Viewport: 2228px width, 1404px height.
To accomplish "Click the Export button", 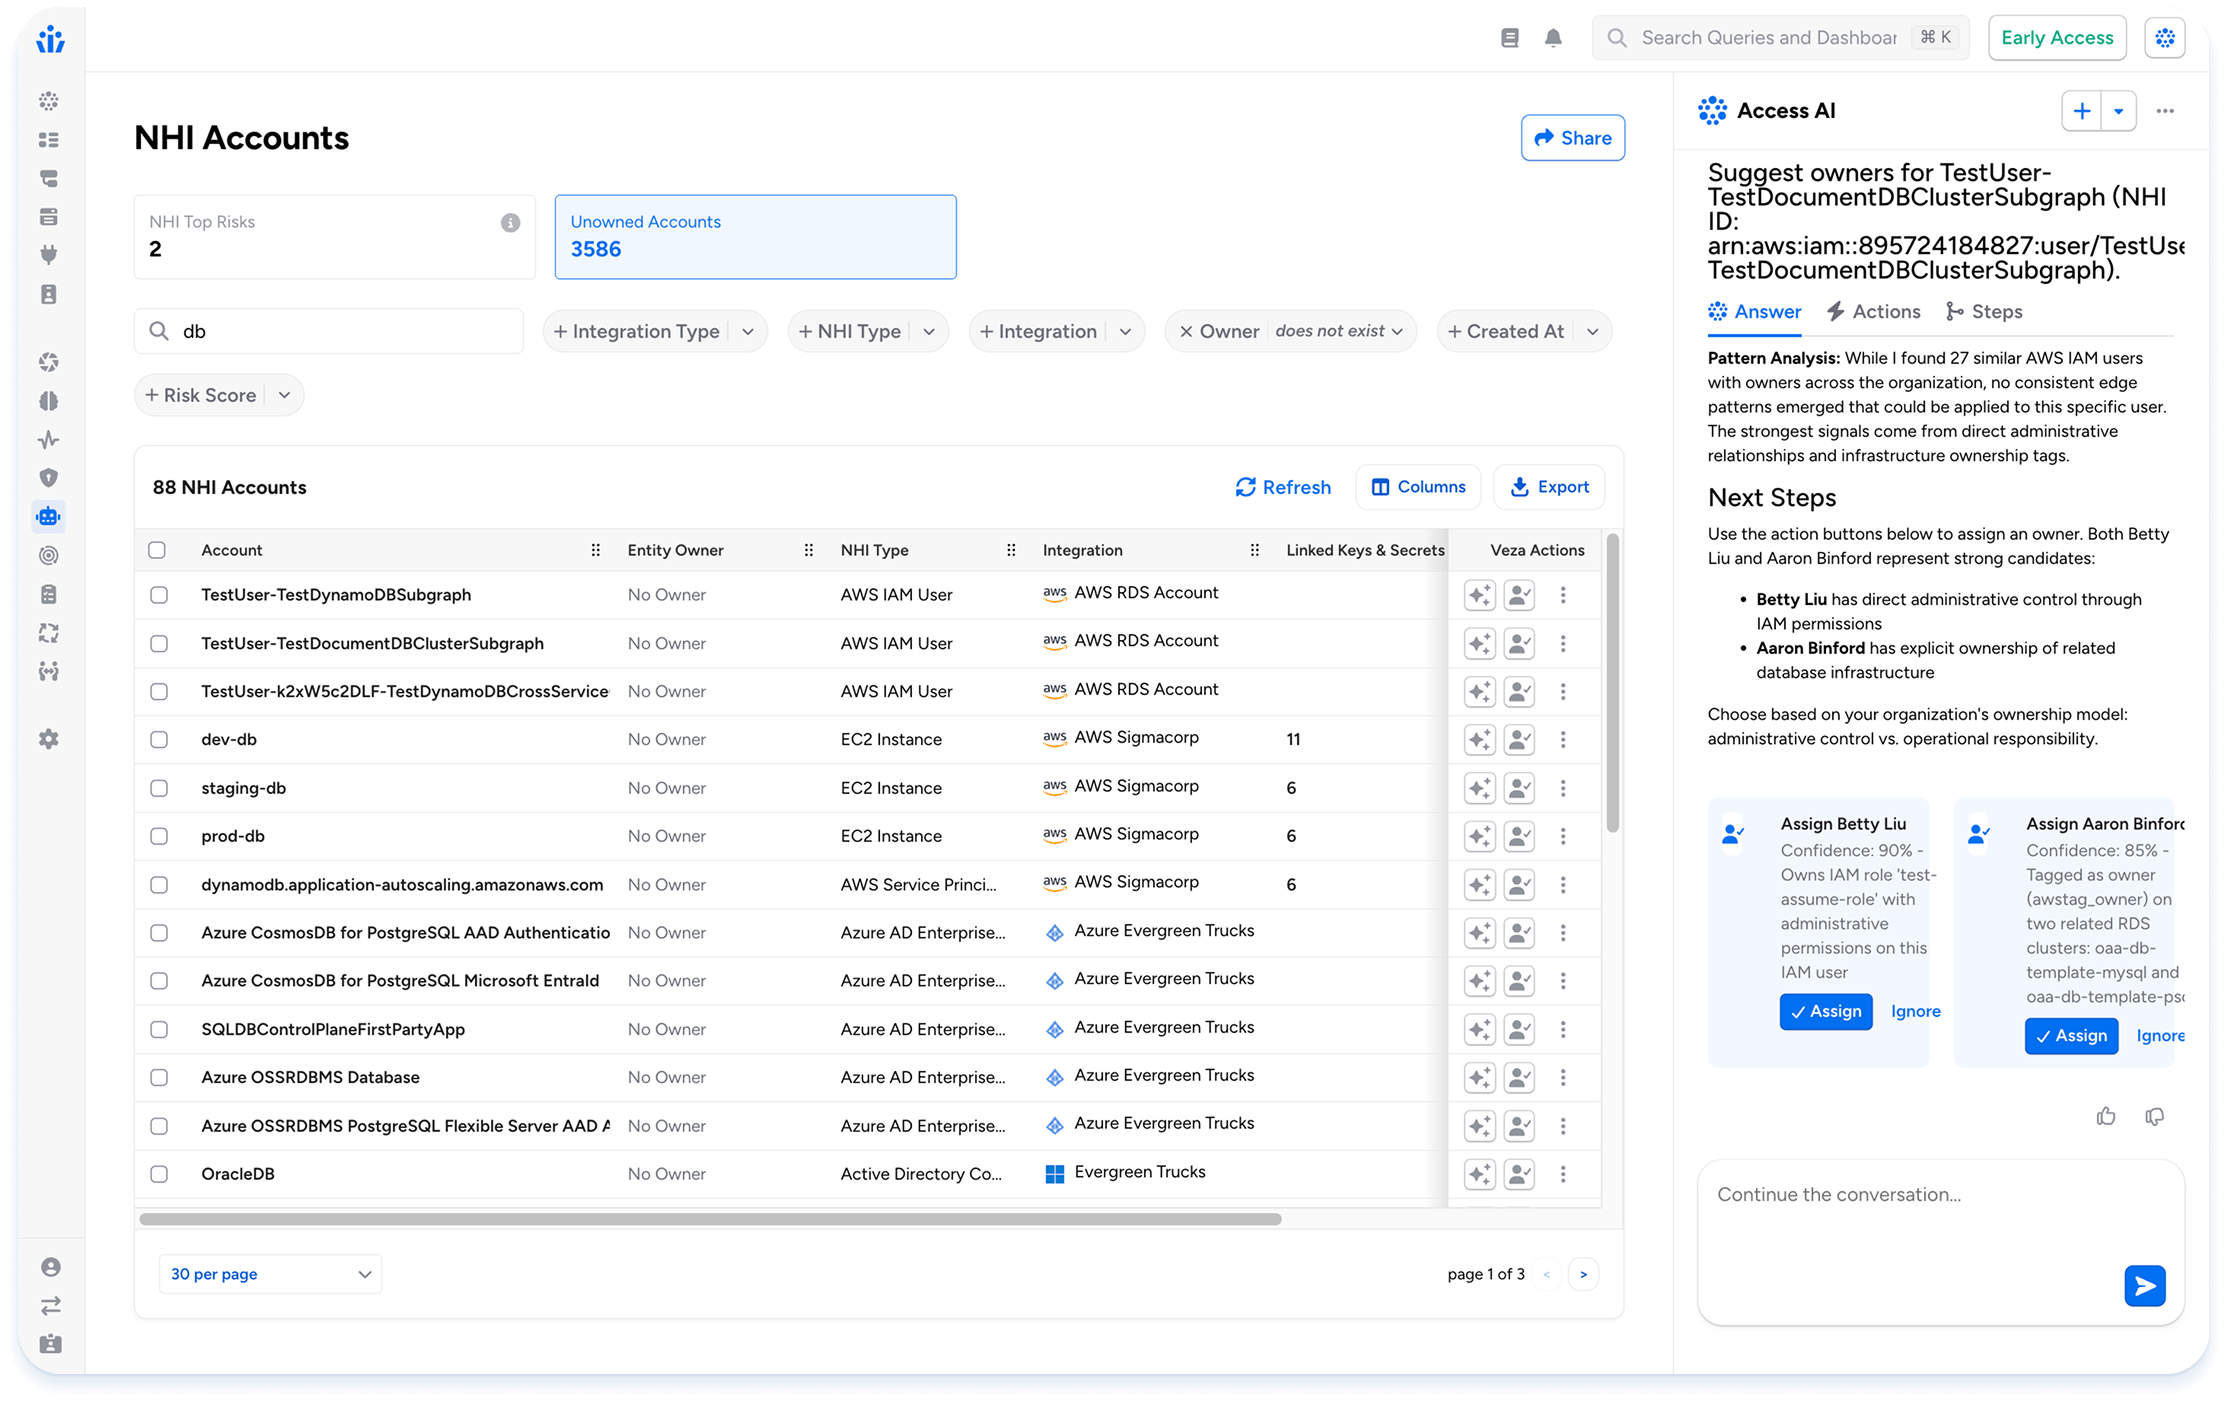I will tap(1549, 487).
